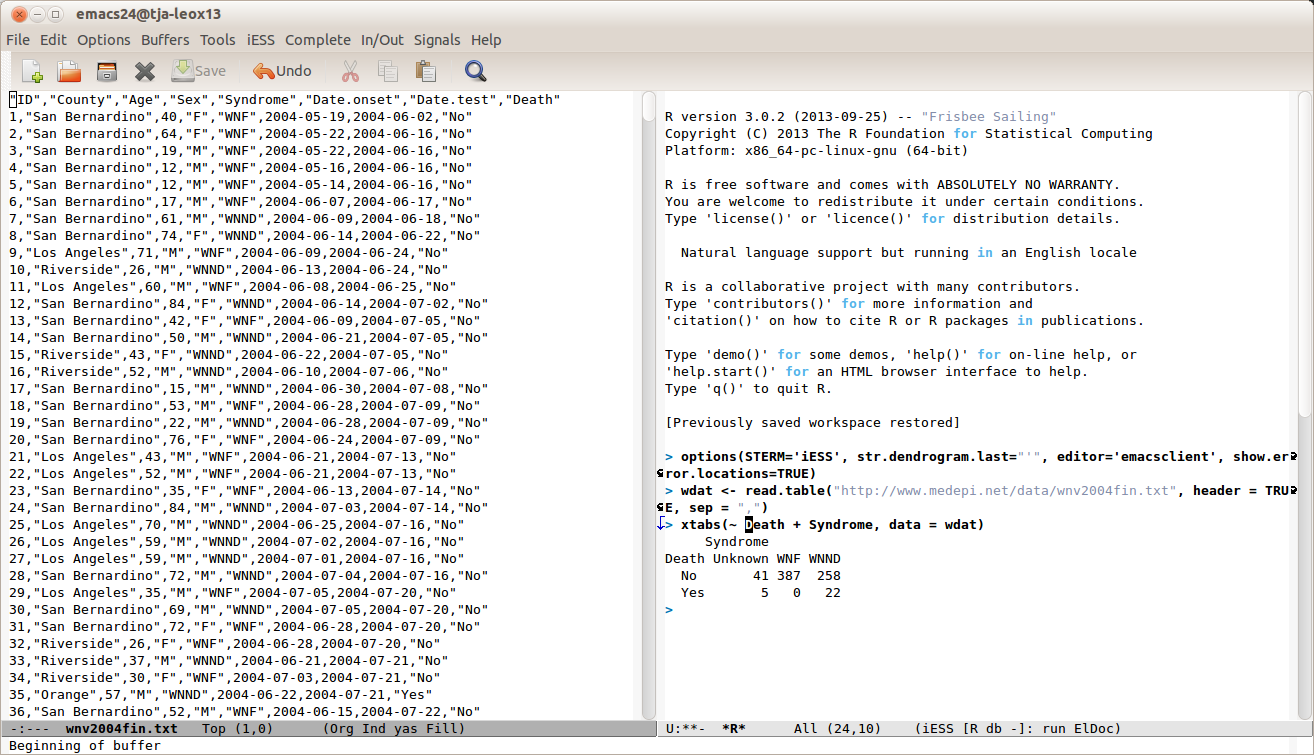Click the New file toolbar icon
The image size is (1314, 755).
click(32, 71)
